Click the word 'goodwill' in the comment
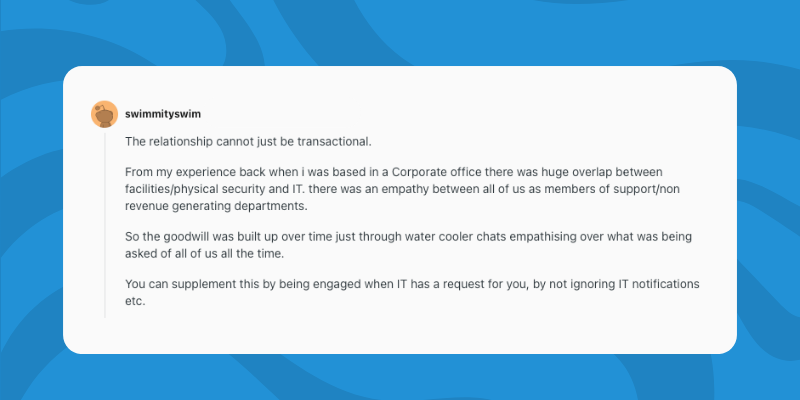 [187, 237]
